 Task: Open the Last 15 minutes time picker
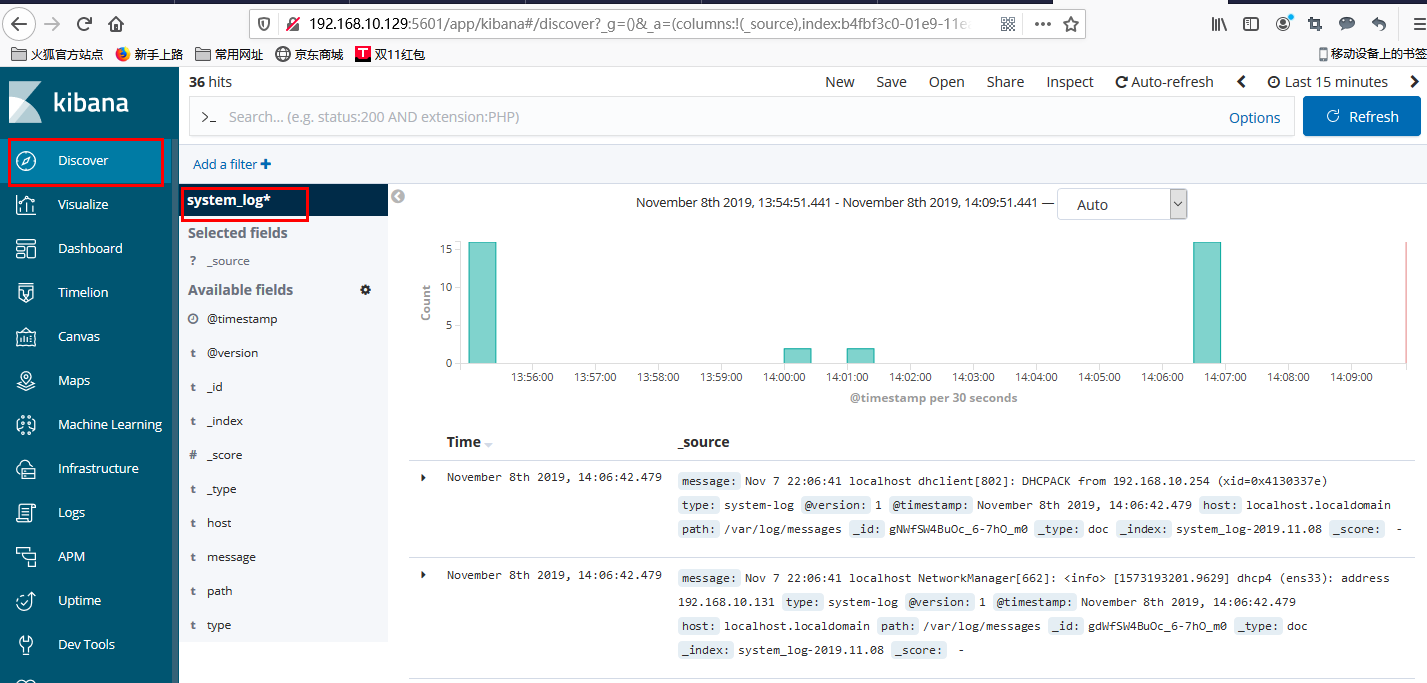(1328, 82)
